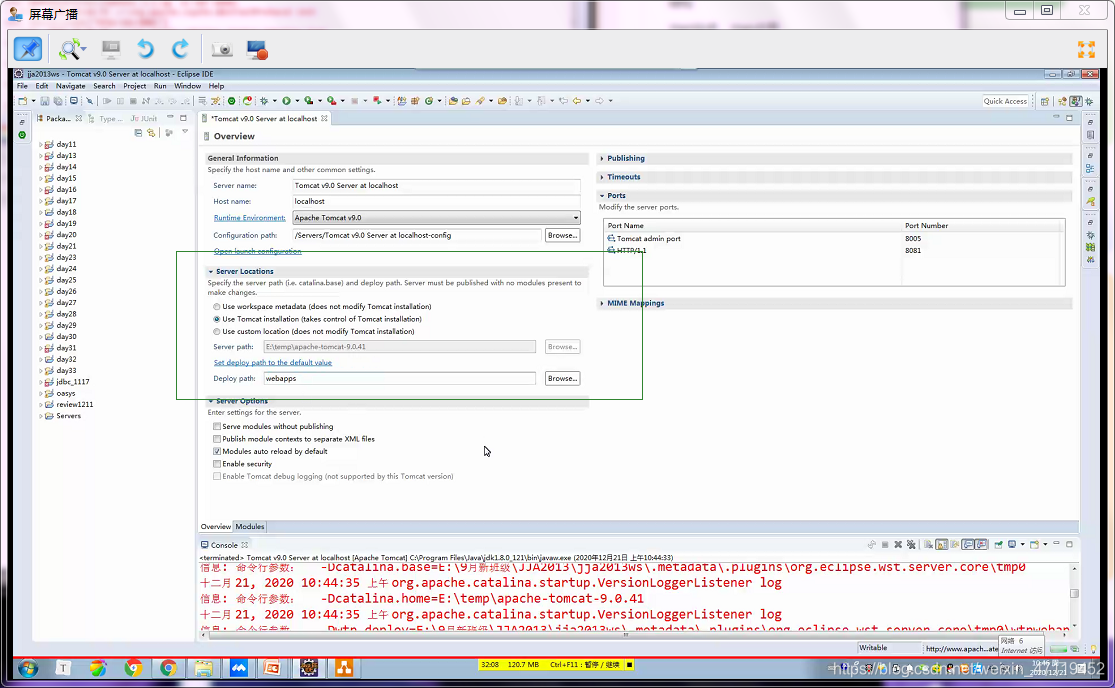The width and height of the screenshot is (1115, 688).
Task: Click the Quick Access search box
Action: 1005,101
